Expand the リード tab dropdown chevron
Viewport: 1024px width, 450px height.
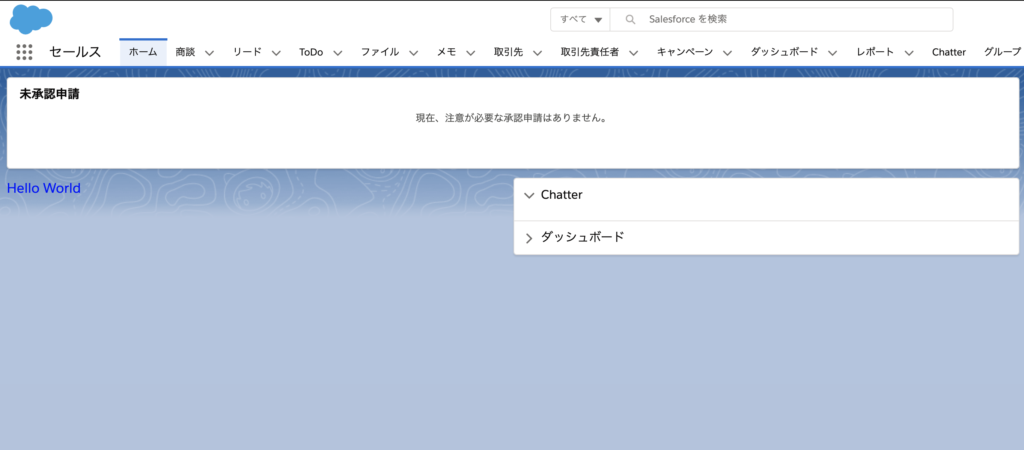coord(276,53)
